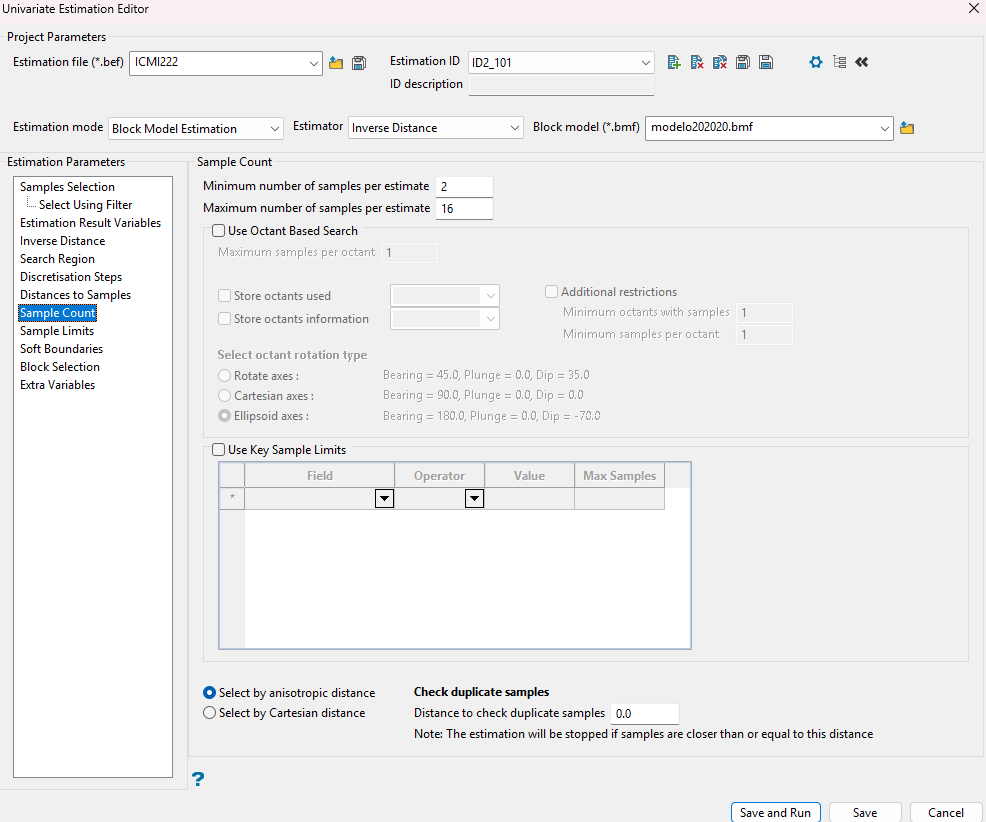The height and width of the screenshot is (822, 986).
Task: Open the Estimation file dropdown
Action: 313,63
